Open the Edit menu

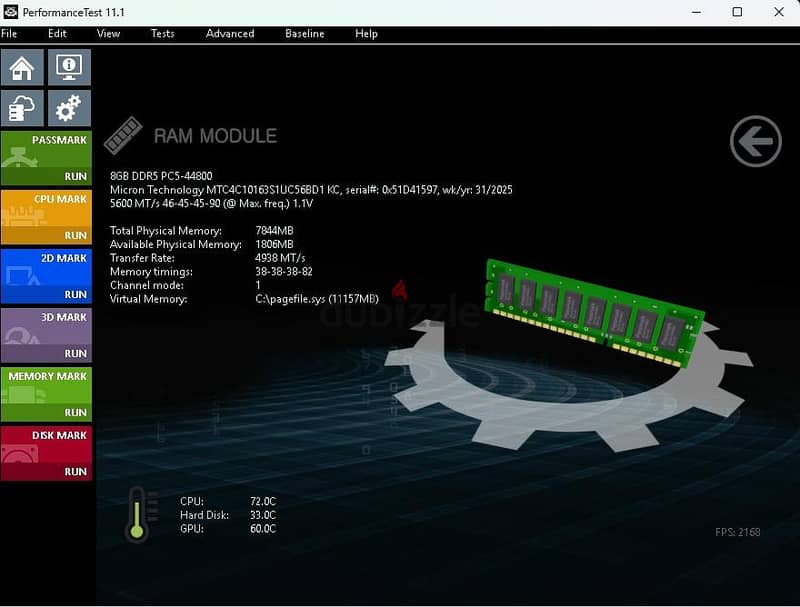(x=57, y=34)
